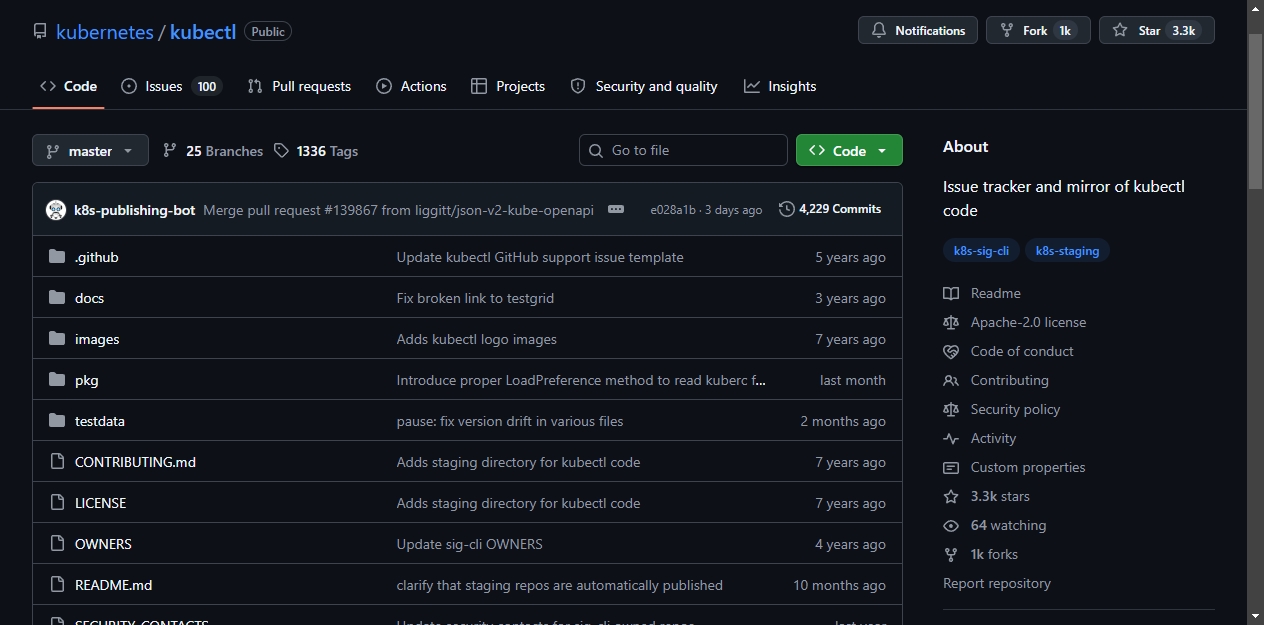Open the Apache-2.0 license link

click(x=1014, y=322)
